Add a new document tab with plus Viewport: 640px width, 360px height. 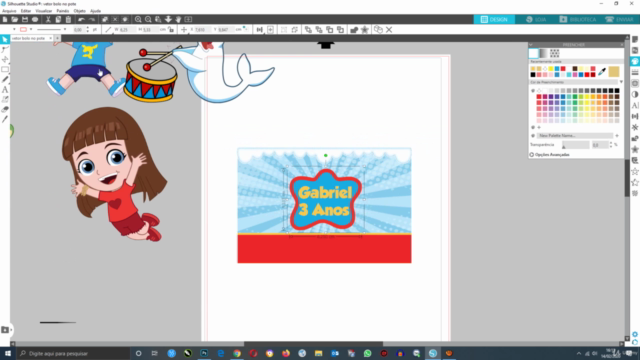click(x=58, y=38)
